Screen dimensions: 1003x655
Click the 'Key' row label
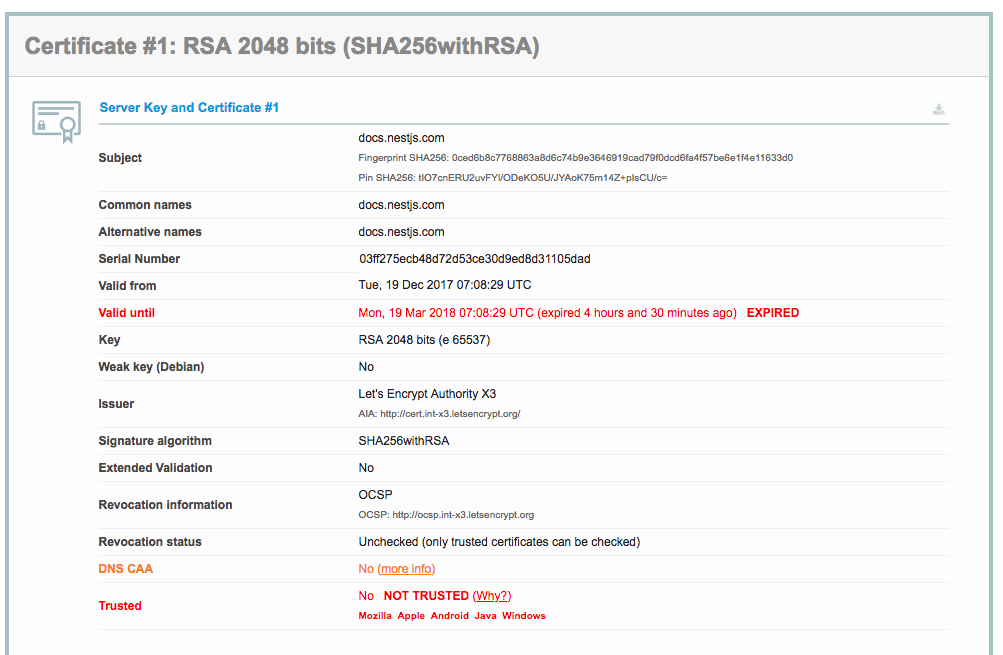tap(109, 340)
